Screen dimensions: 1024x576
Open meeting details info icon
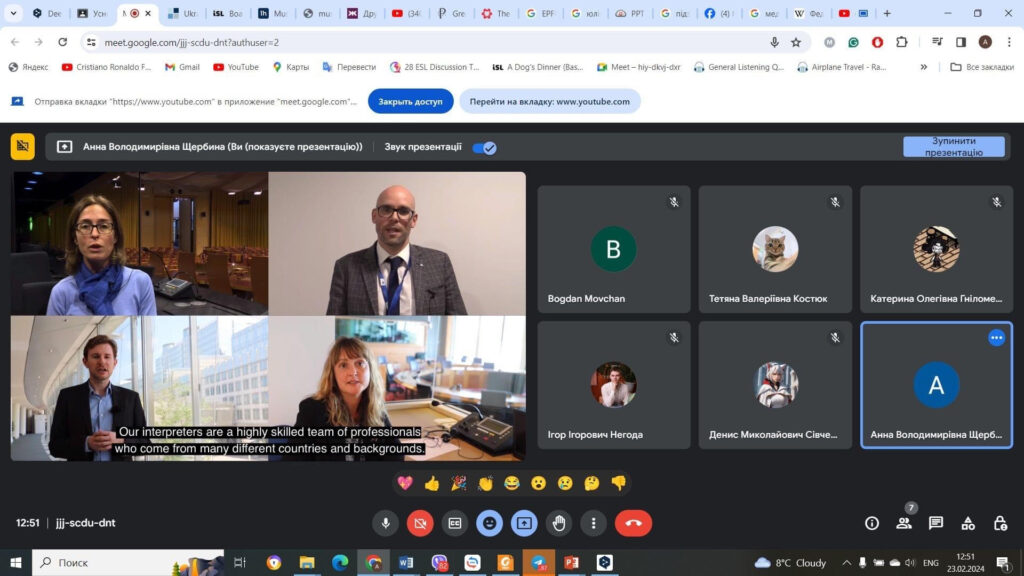click(x=872, y=523)
